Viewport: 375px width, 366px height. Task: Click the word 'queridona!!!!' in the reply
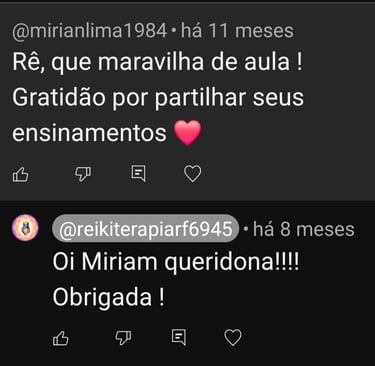pyautogui.click(x=232, y=262)
